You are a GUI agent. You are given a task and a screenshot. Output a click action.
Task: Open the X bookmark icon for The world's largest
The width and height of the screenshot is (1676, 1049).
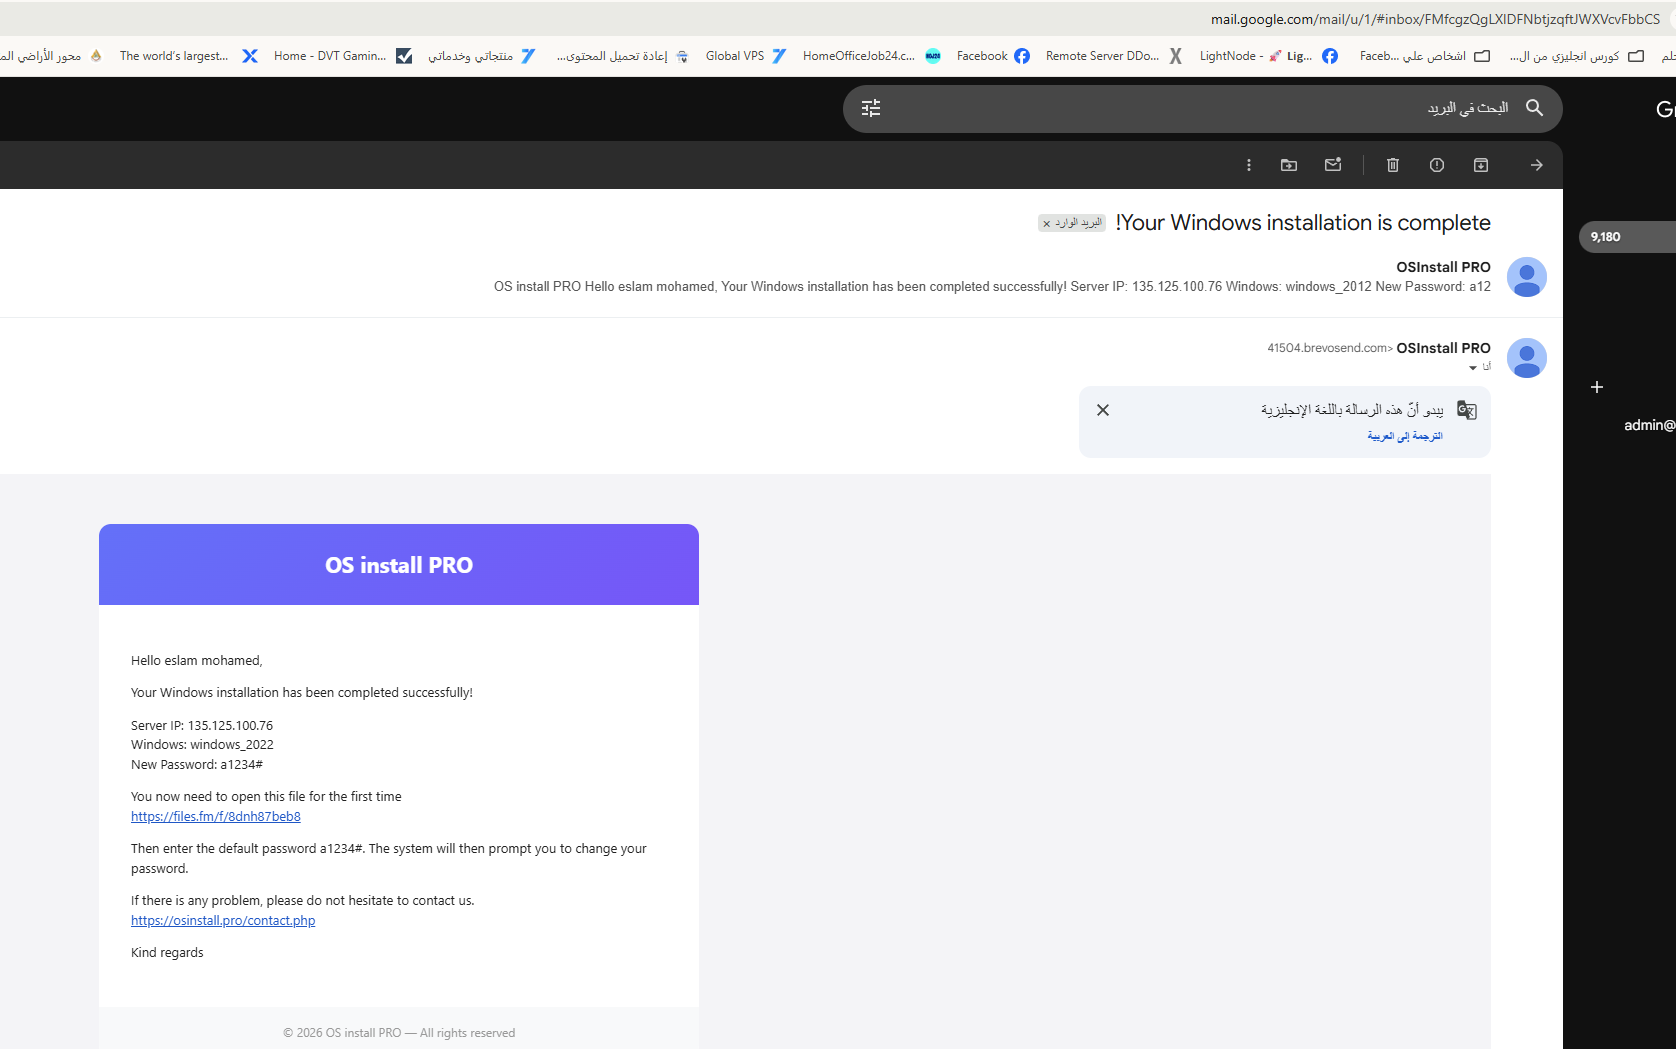pos(250,56)
